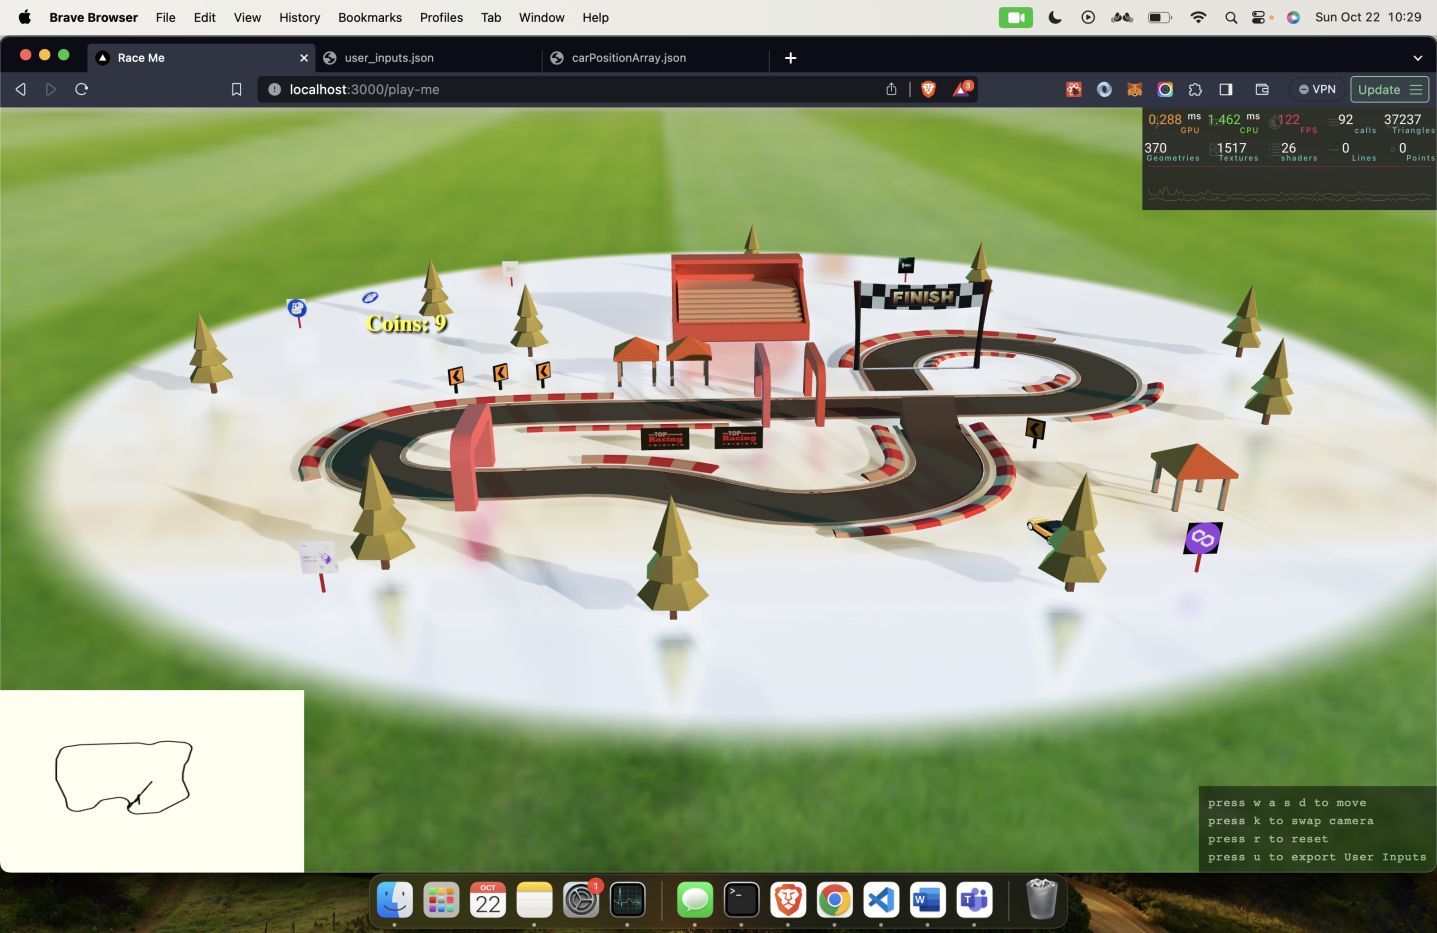Open the Window menu
Screen dimensions: 1437x933
[x=541, y=17]
